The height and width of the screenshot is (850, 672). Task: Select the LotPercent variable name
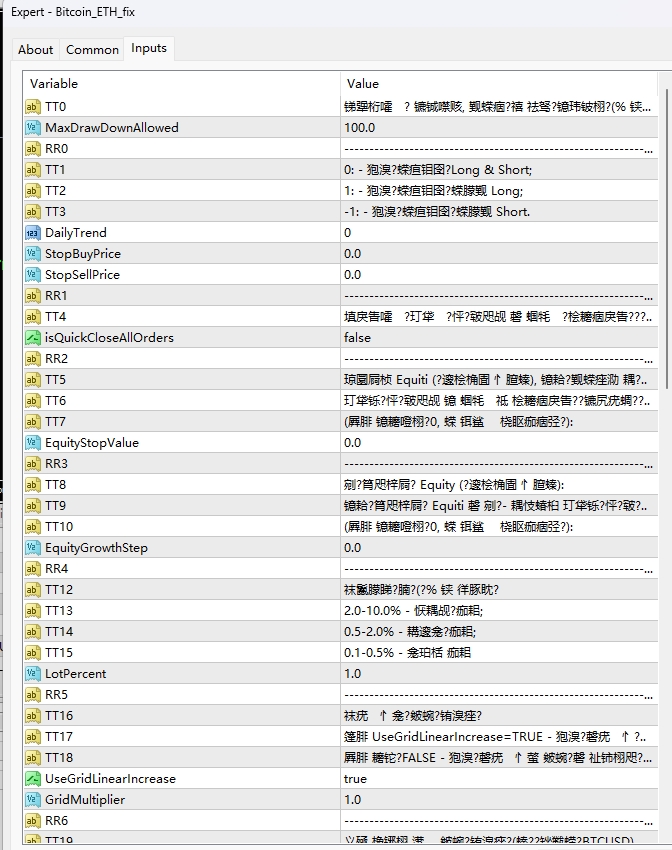(76, 674)
